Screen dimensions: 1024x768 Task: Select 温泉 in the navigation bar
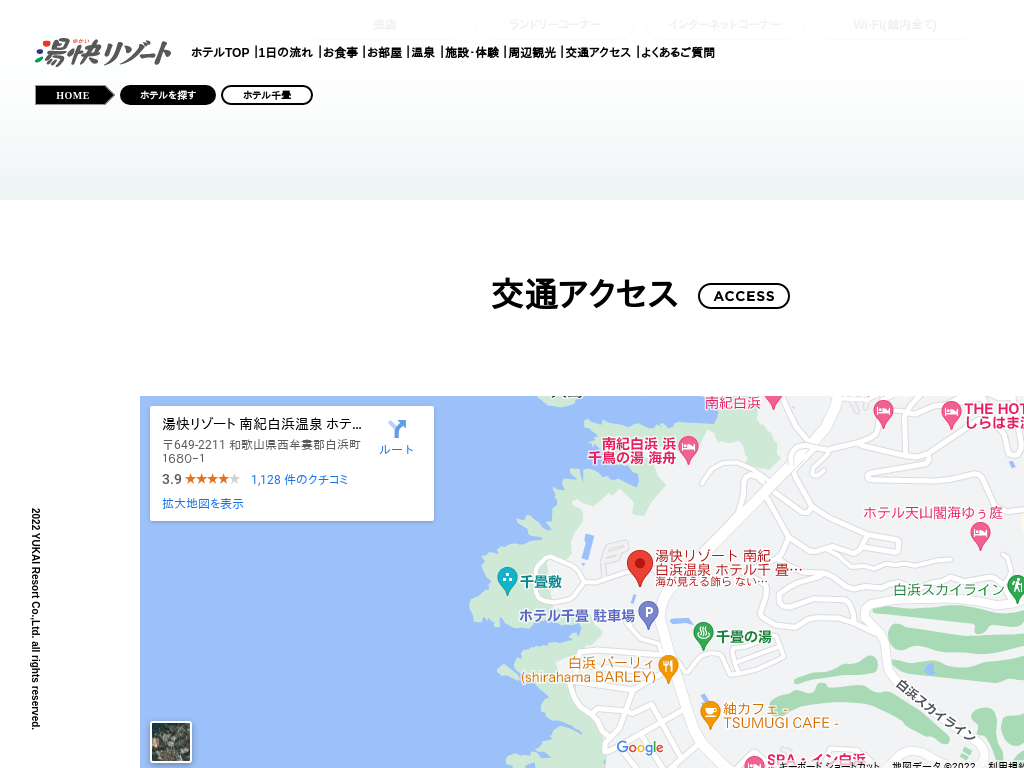(x=423, y=52)
